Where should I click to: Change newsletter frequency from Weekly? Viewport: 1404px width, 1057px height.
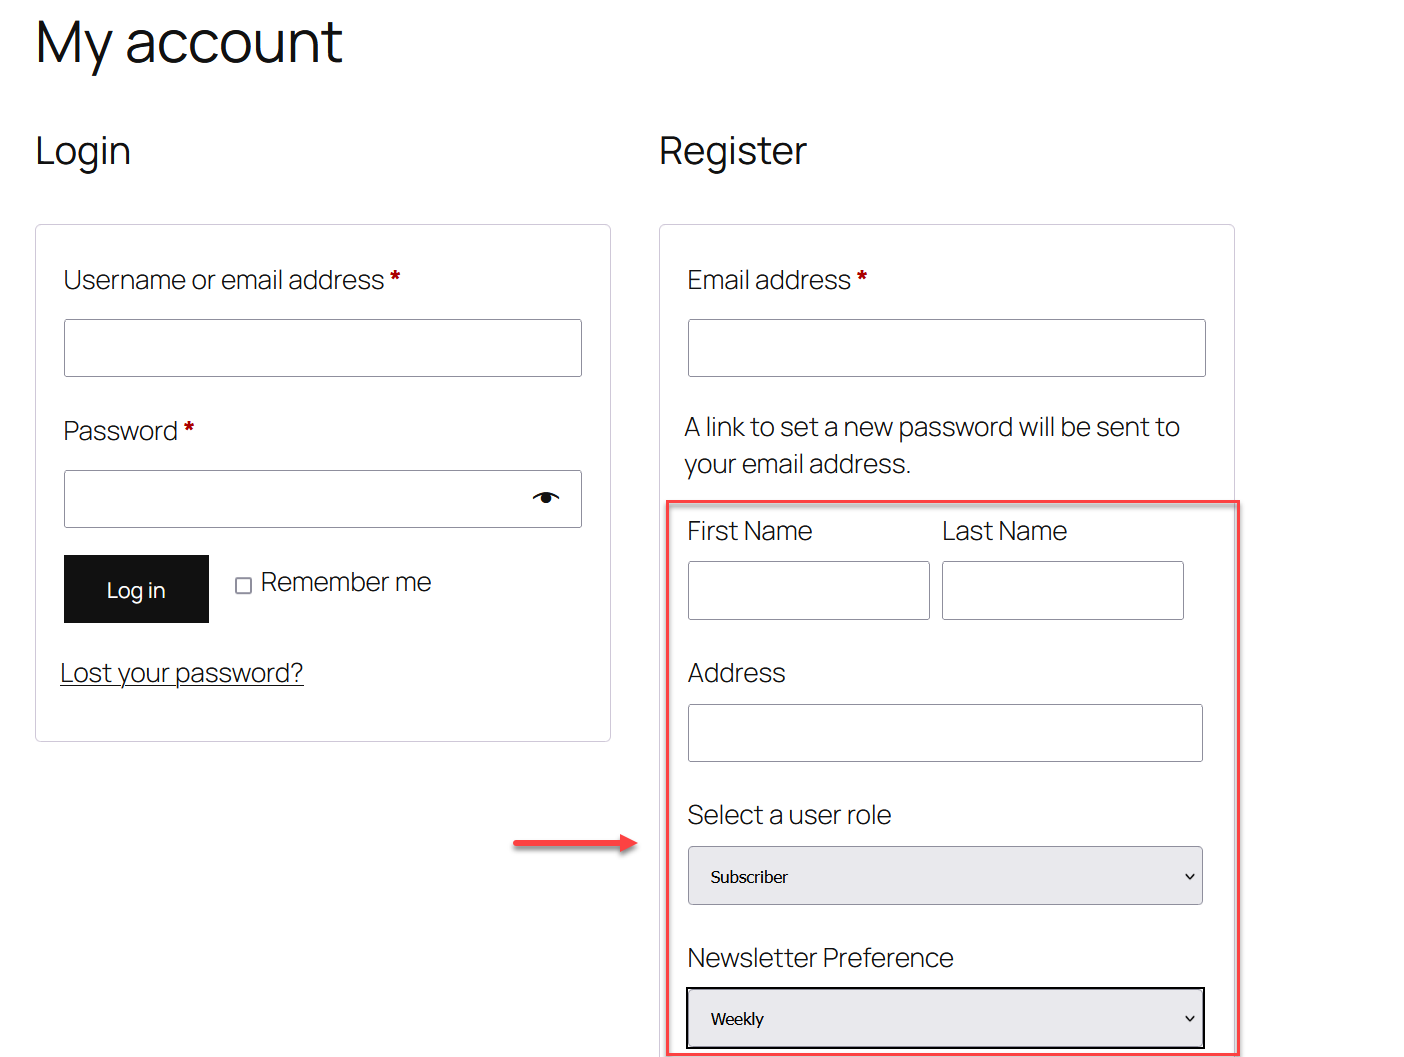pyautogui.click(x=944, y=1017)
